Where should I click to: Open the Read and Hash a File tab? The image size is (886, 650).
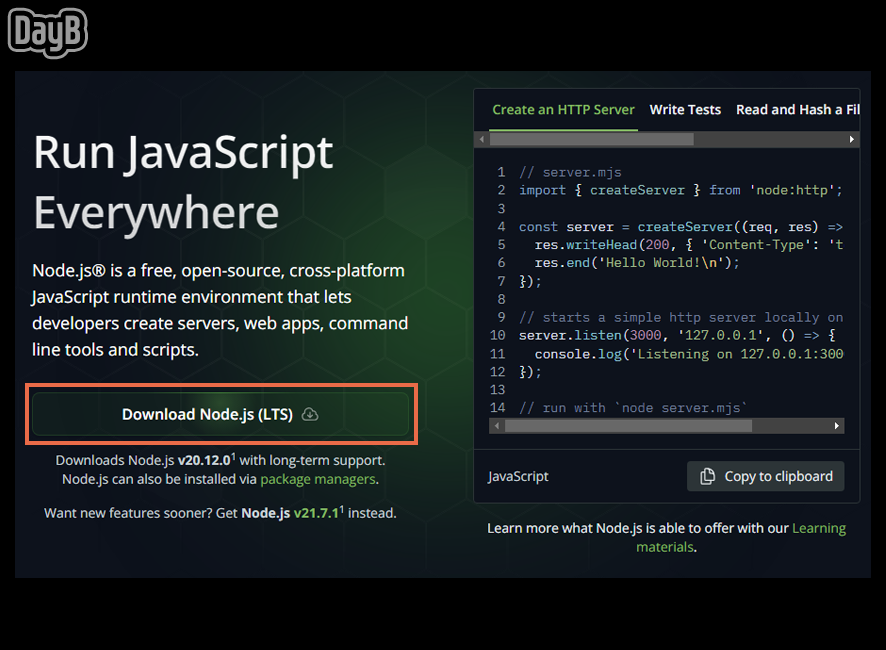click(x=797, y=109)
